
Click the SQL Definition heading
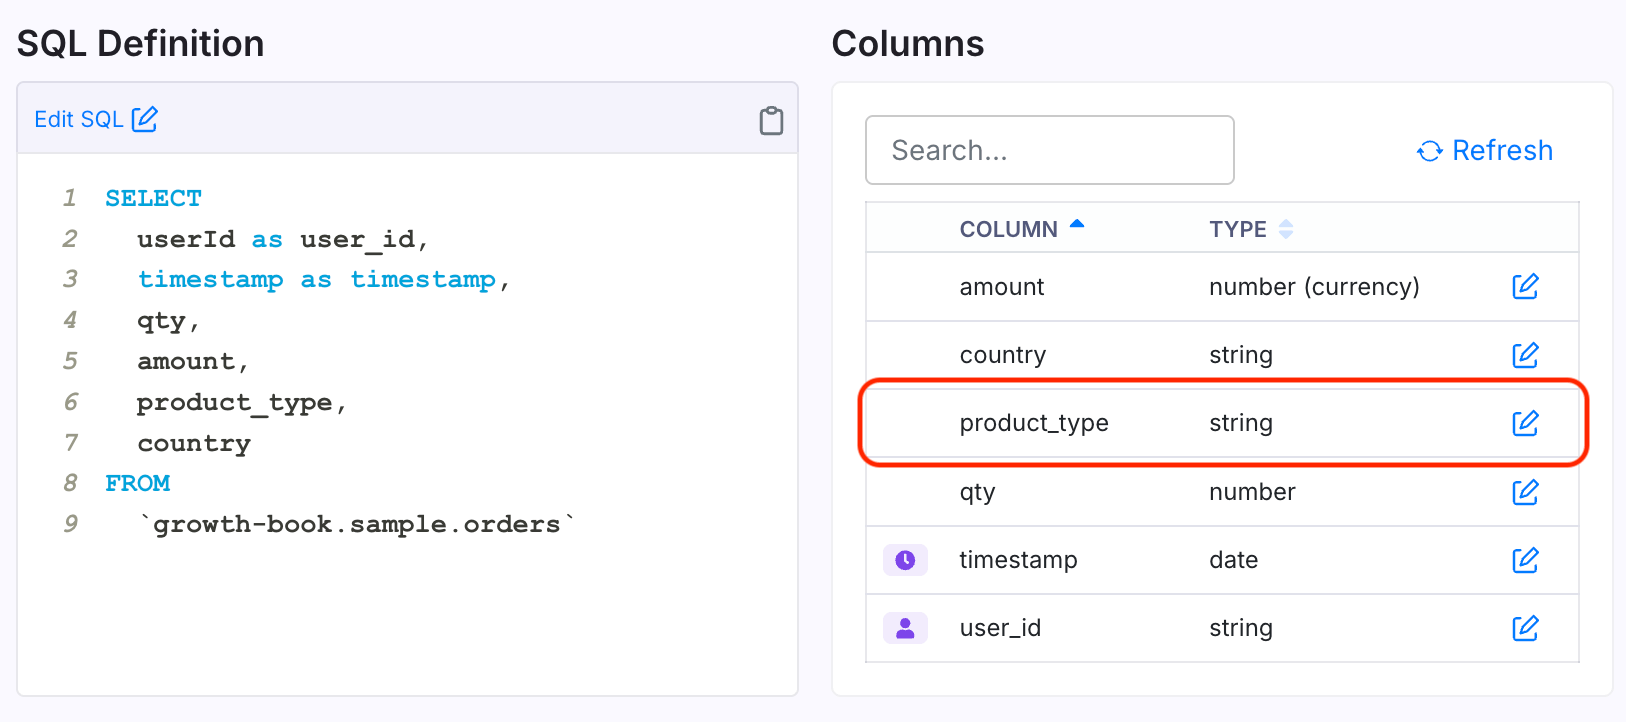click(x=141, y=44)
